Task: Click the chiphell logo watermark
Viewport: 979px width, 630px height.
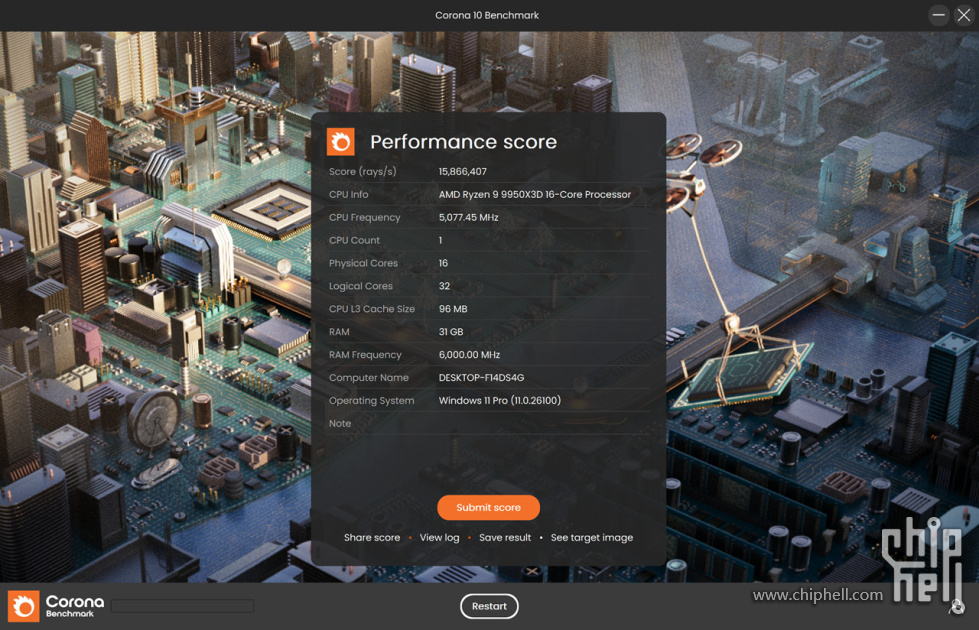Action: 921,560
